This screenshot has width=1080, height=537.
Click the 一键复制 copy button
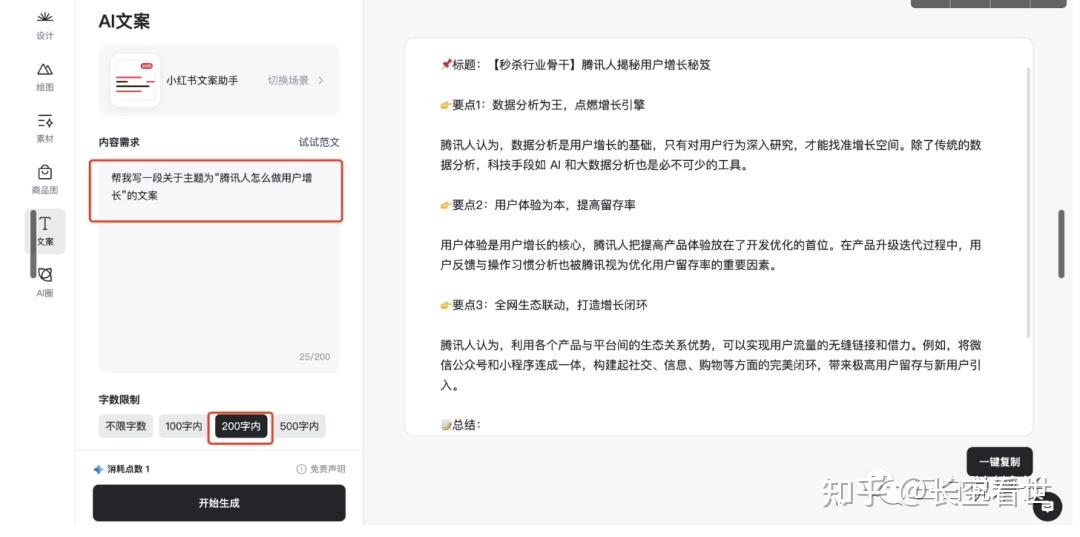999,462
